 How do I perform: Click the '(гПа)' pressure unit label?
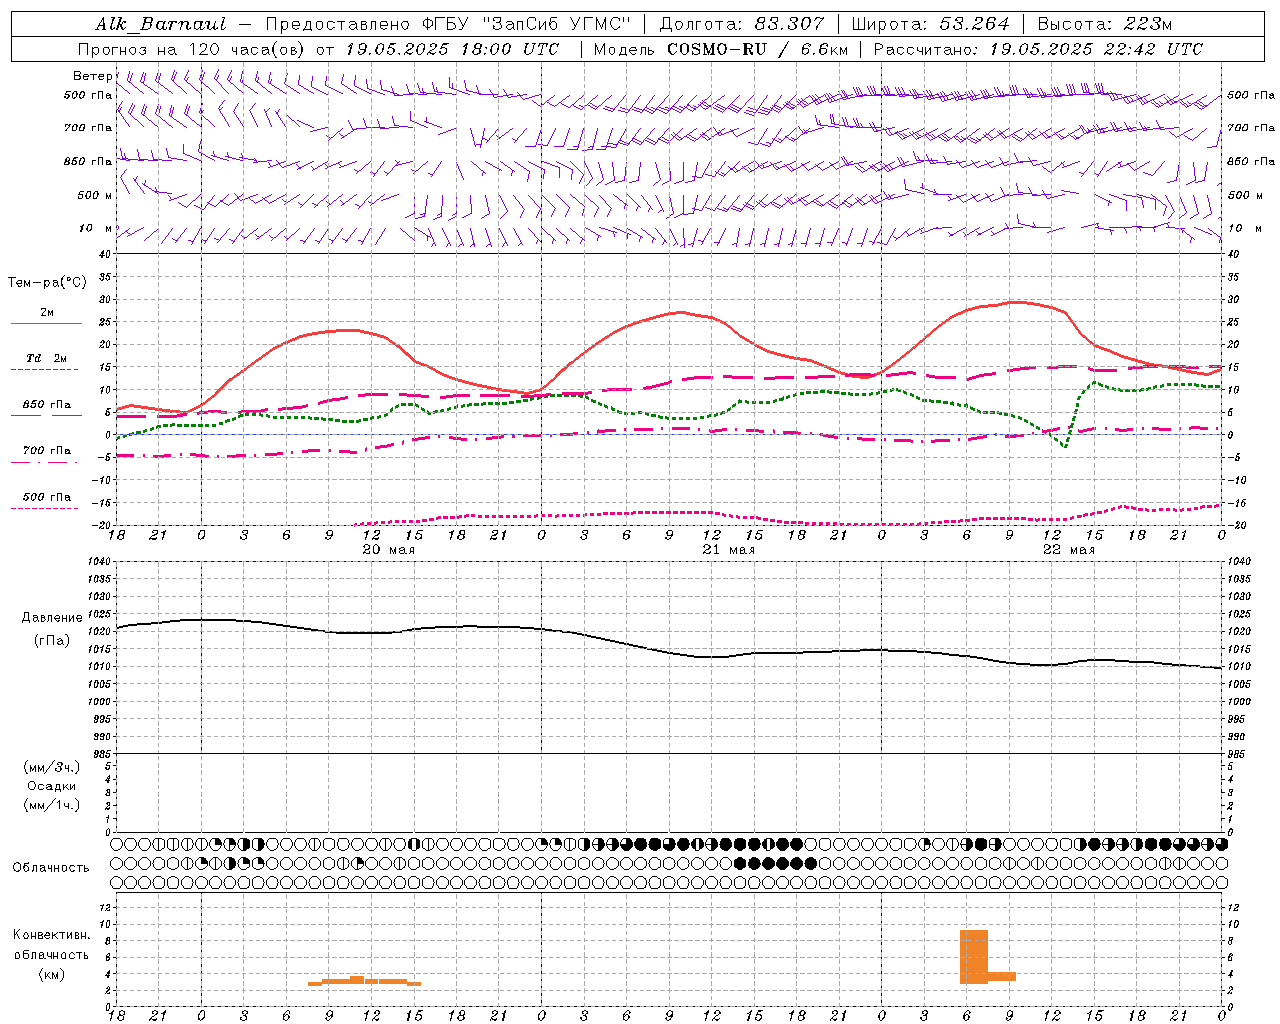click(52, 641)
